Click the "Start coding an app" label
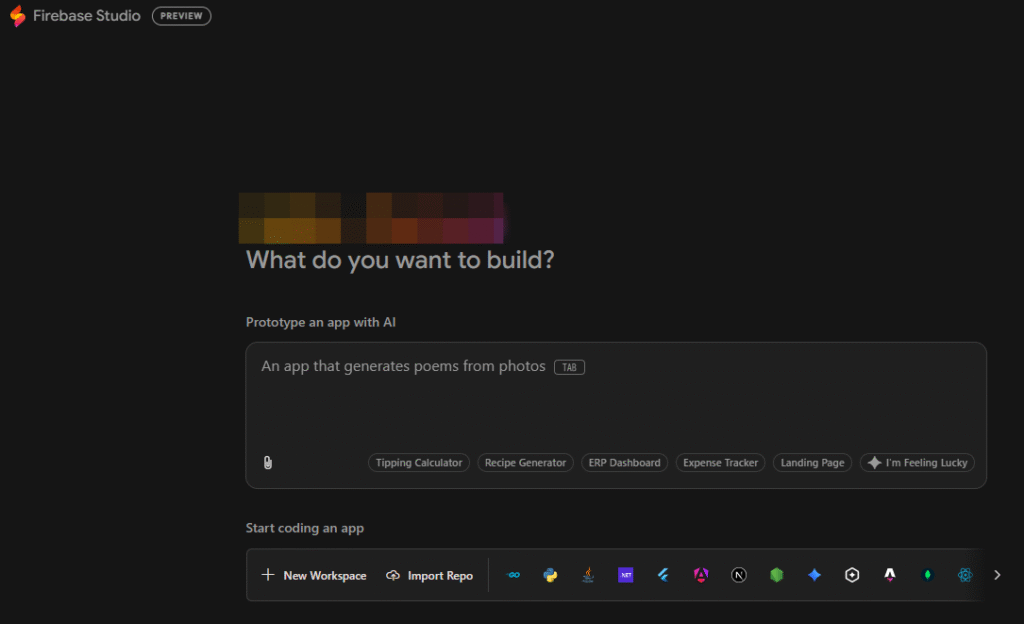The height and width of the screenshot is (624, 1024). (305, 528)
